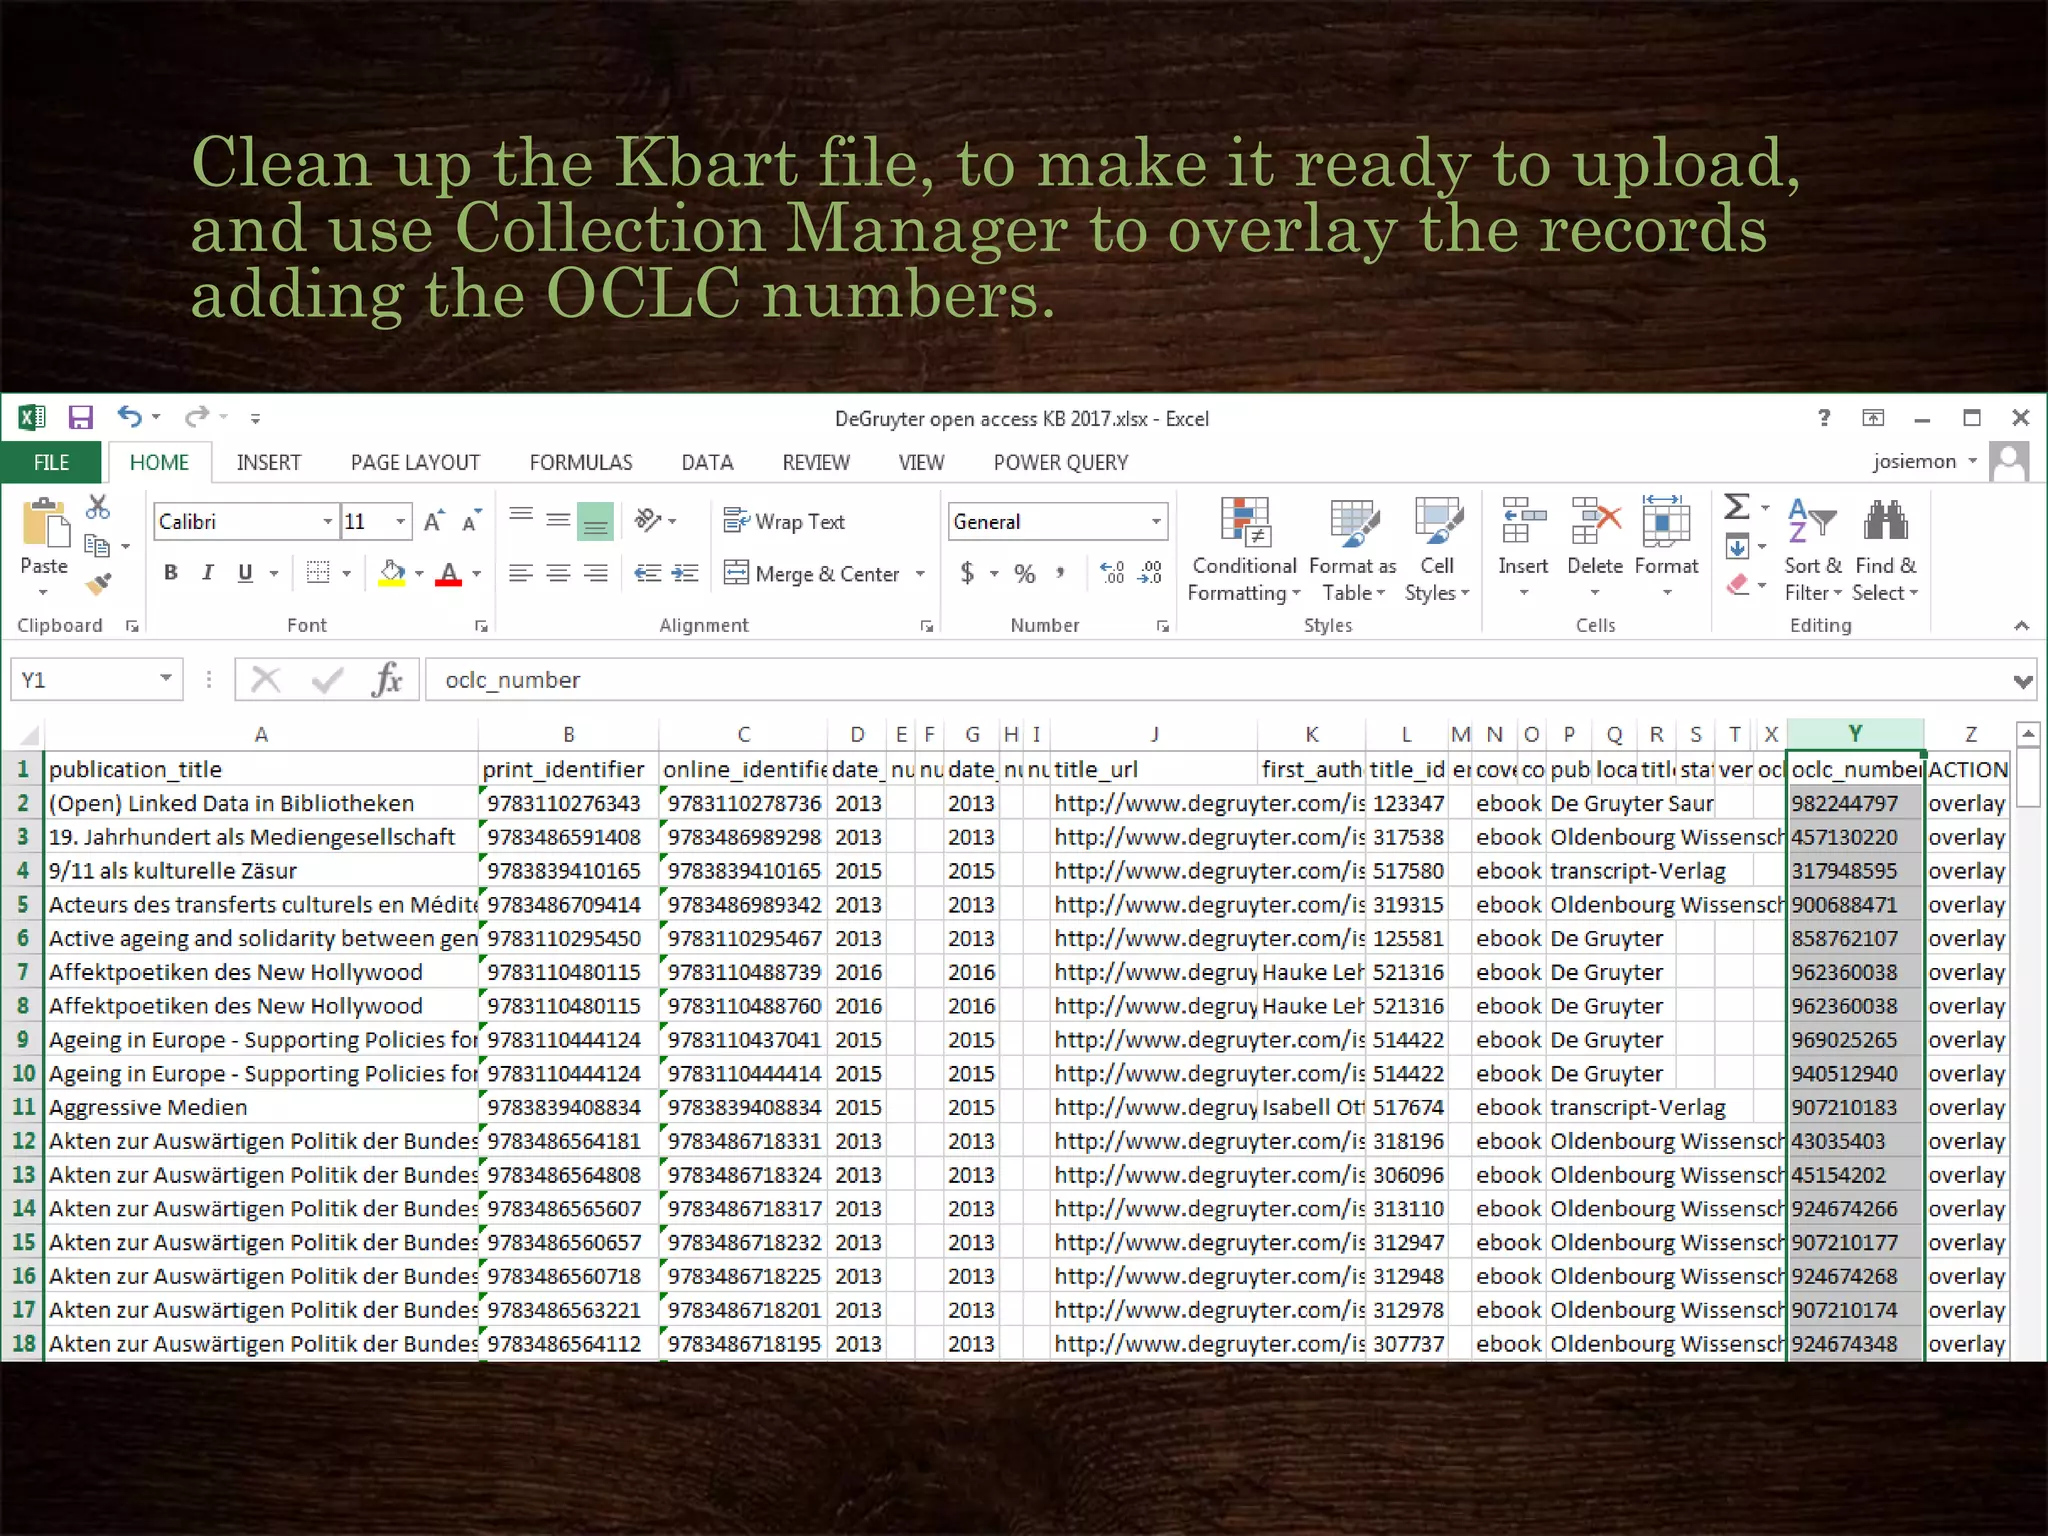This screenshot has width=2048, height=1536.
Task: Collapse the ribbon with the chevron
Action: tap(2021, 625)
